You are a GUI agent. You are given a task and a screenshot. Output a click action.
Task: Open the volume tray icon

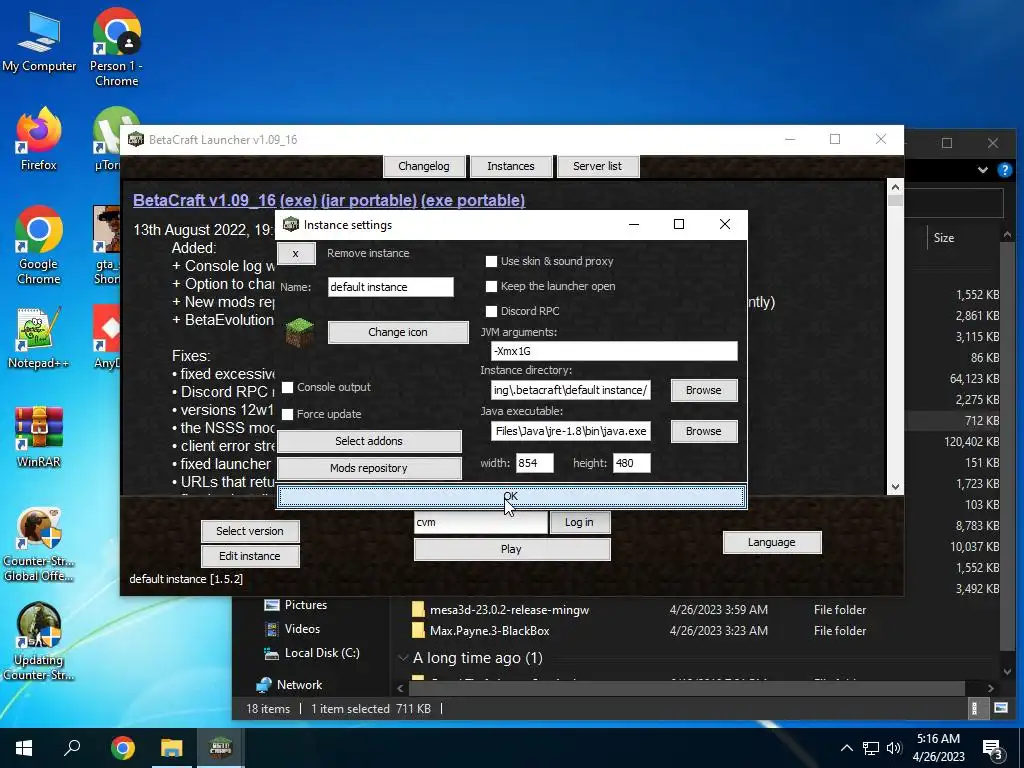[x=894, y=748]
